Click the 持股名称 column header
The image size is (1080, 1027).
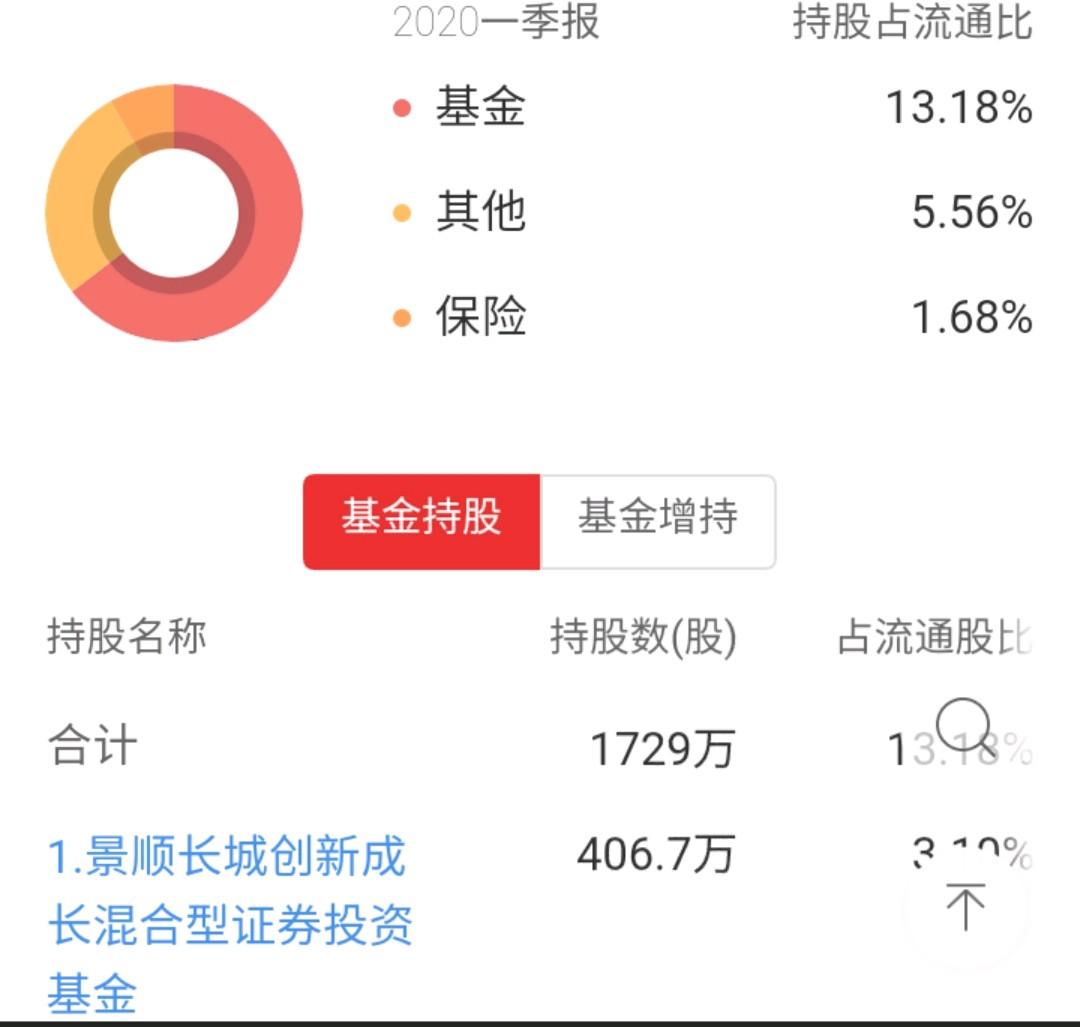127,636
